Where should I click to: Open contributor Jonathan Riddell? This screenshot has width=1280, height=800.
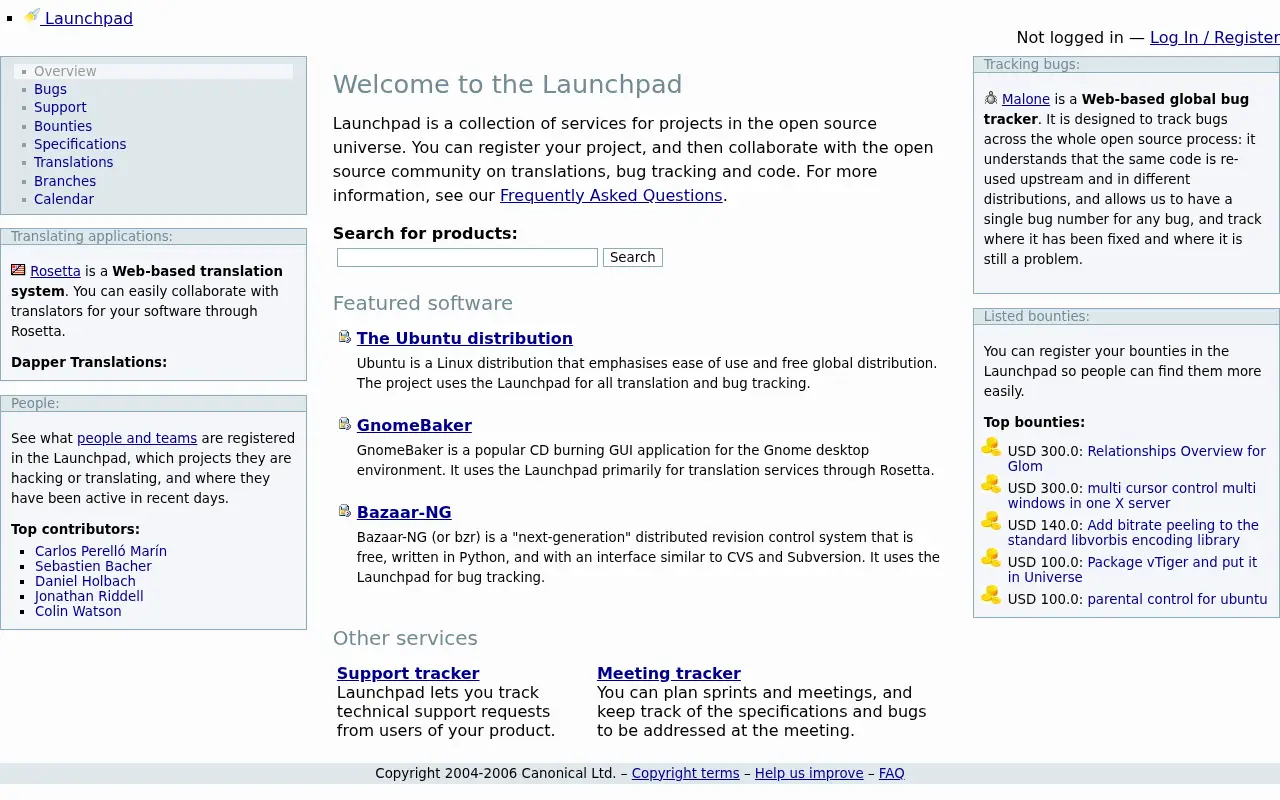tap(89, 596)
